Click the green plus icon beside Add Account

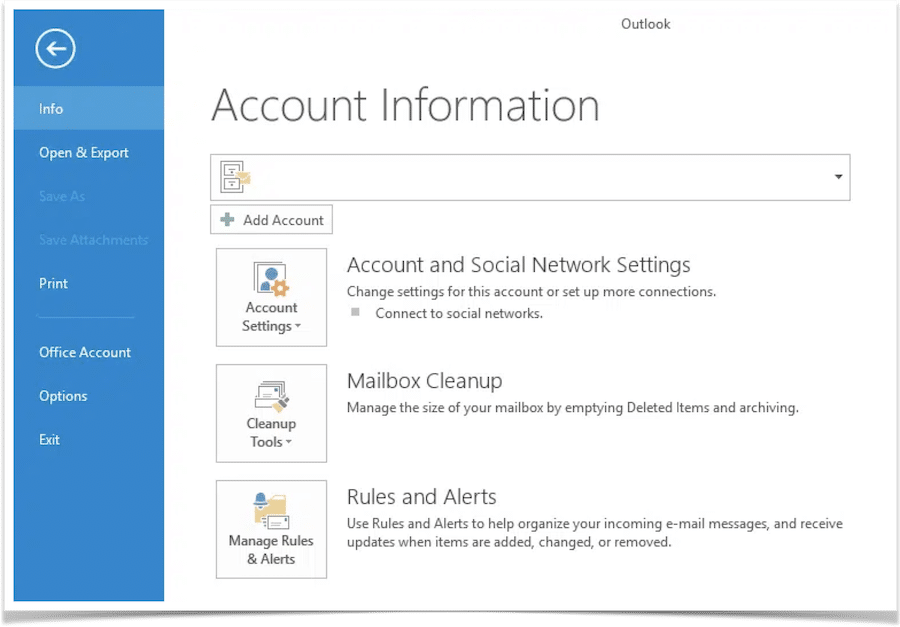tap(228, 220)
